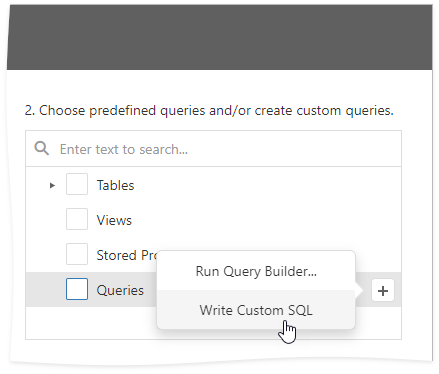
Task: Tick the Queries checkbox
Action: pos(77,289)
